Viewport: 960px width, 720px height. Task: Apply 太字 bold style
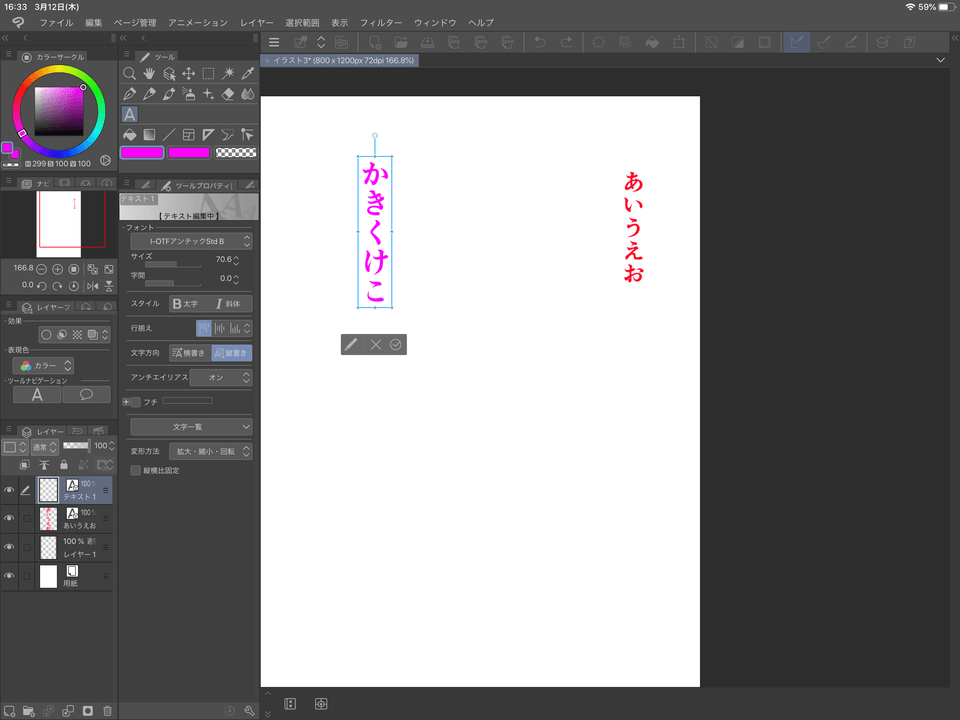[188, 303]
